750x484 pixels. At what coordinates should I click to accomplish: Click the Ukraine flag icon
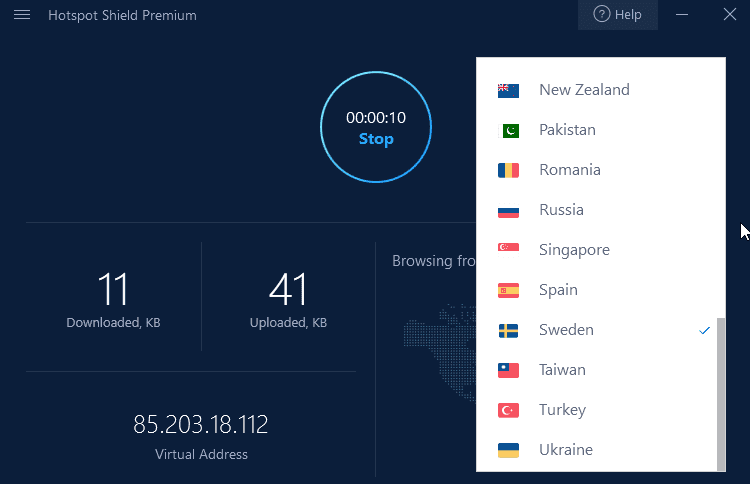508,450
